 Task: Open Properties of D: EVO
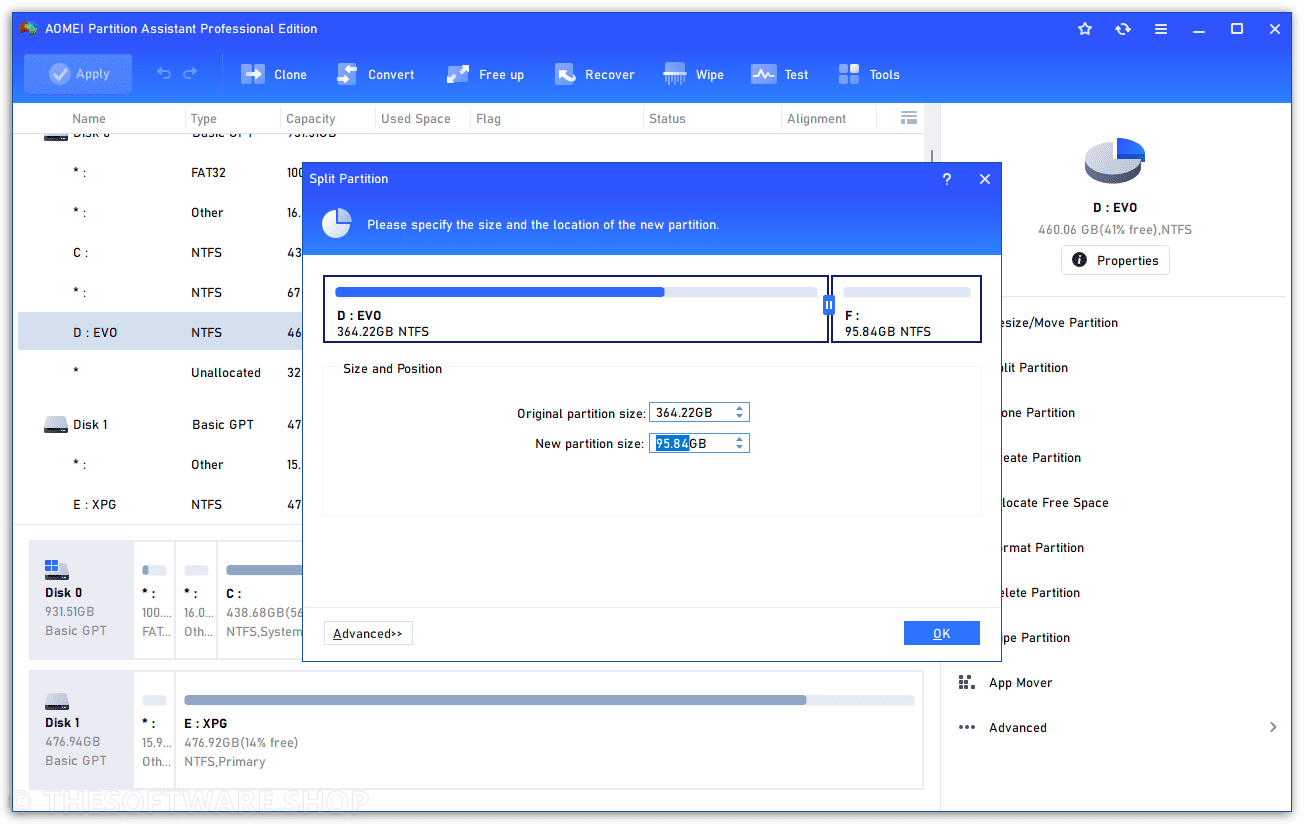(x=1115, y=260)
